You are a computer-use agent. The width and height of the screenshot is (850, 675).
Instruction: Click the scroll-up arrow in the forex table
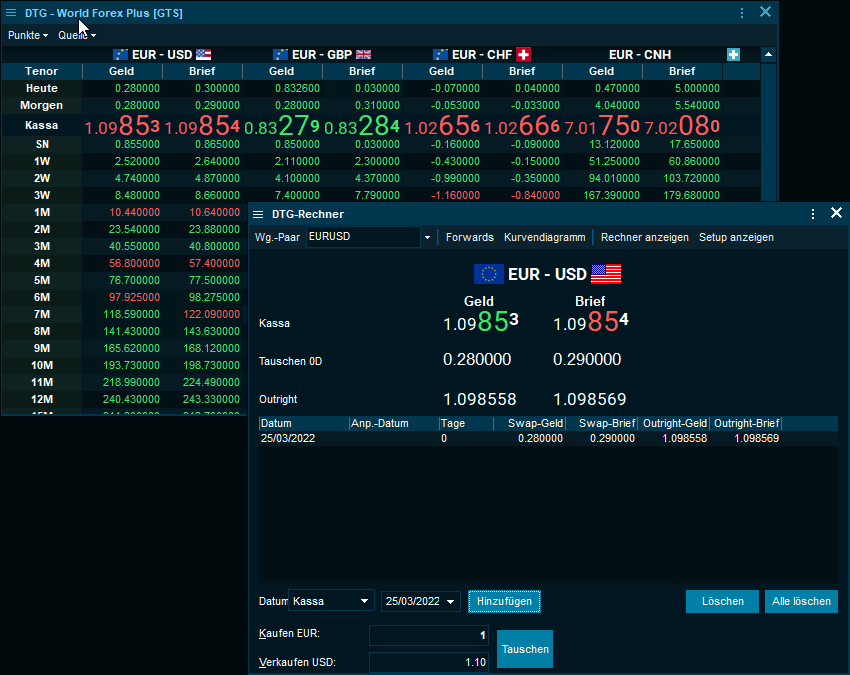(x=768, y=55)
